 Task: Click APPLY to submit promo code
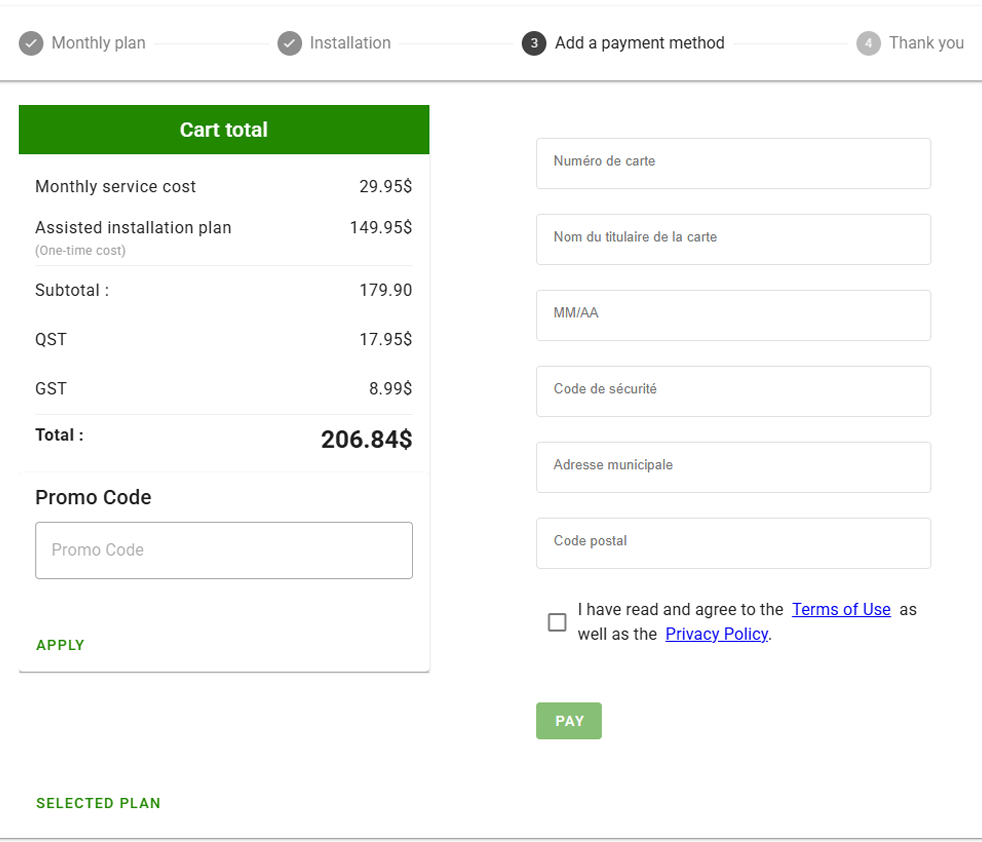61,645
